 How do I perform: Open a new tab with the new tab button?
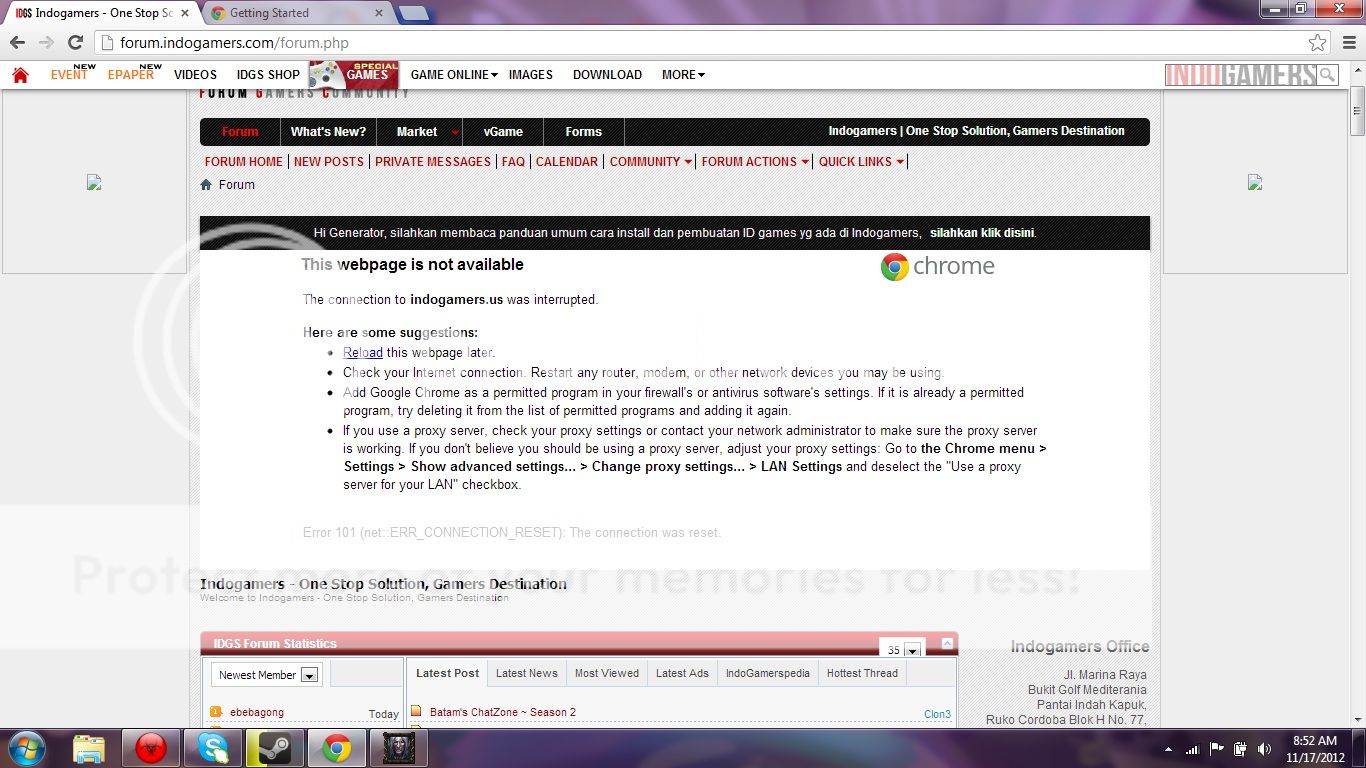click(413, 14)
